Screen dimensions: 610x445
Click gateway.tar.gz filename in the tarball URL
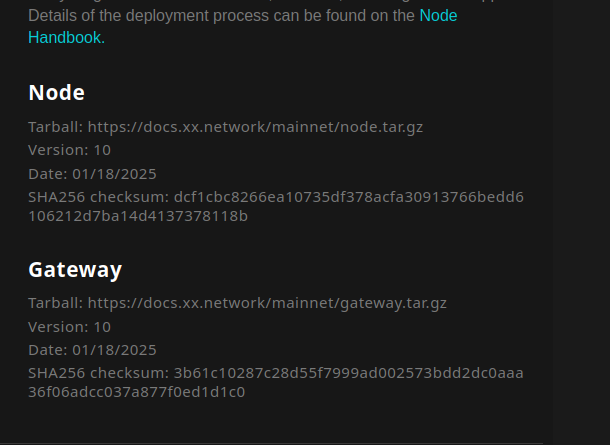click(403, 303)
